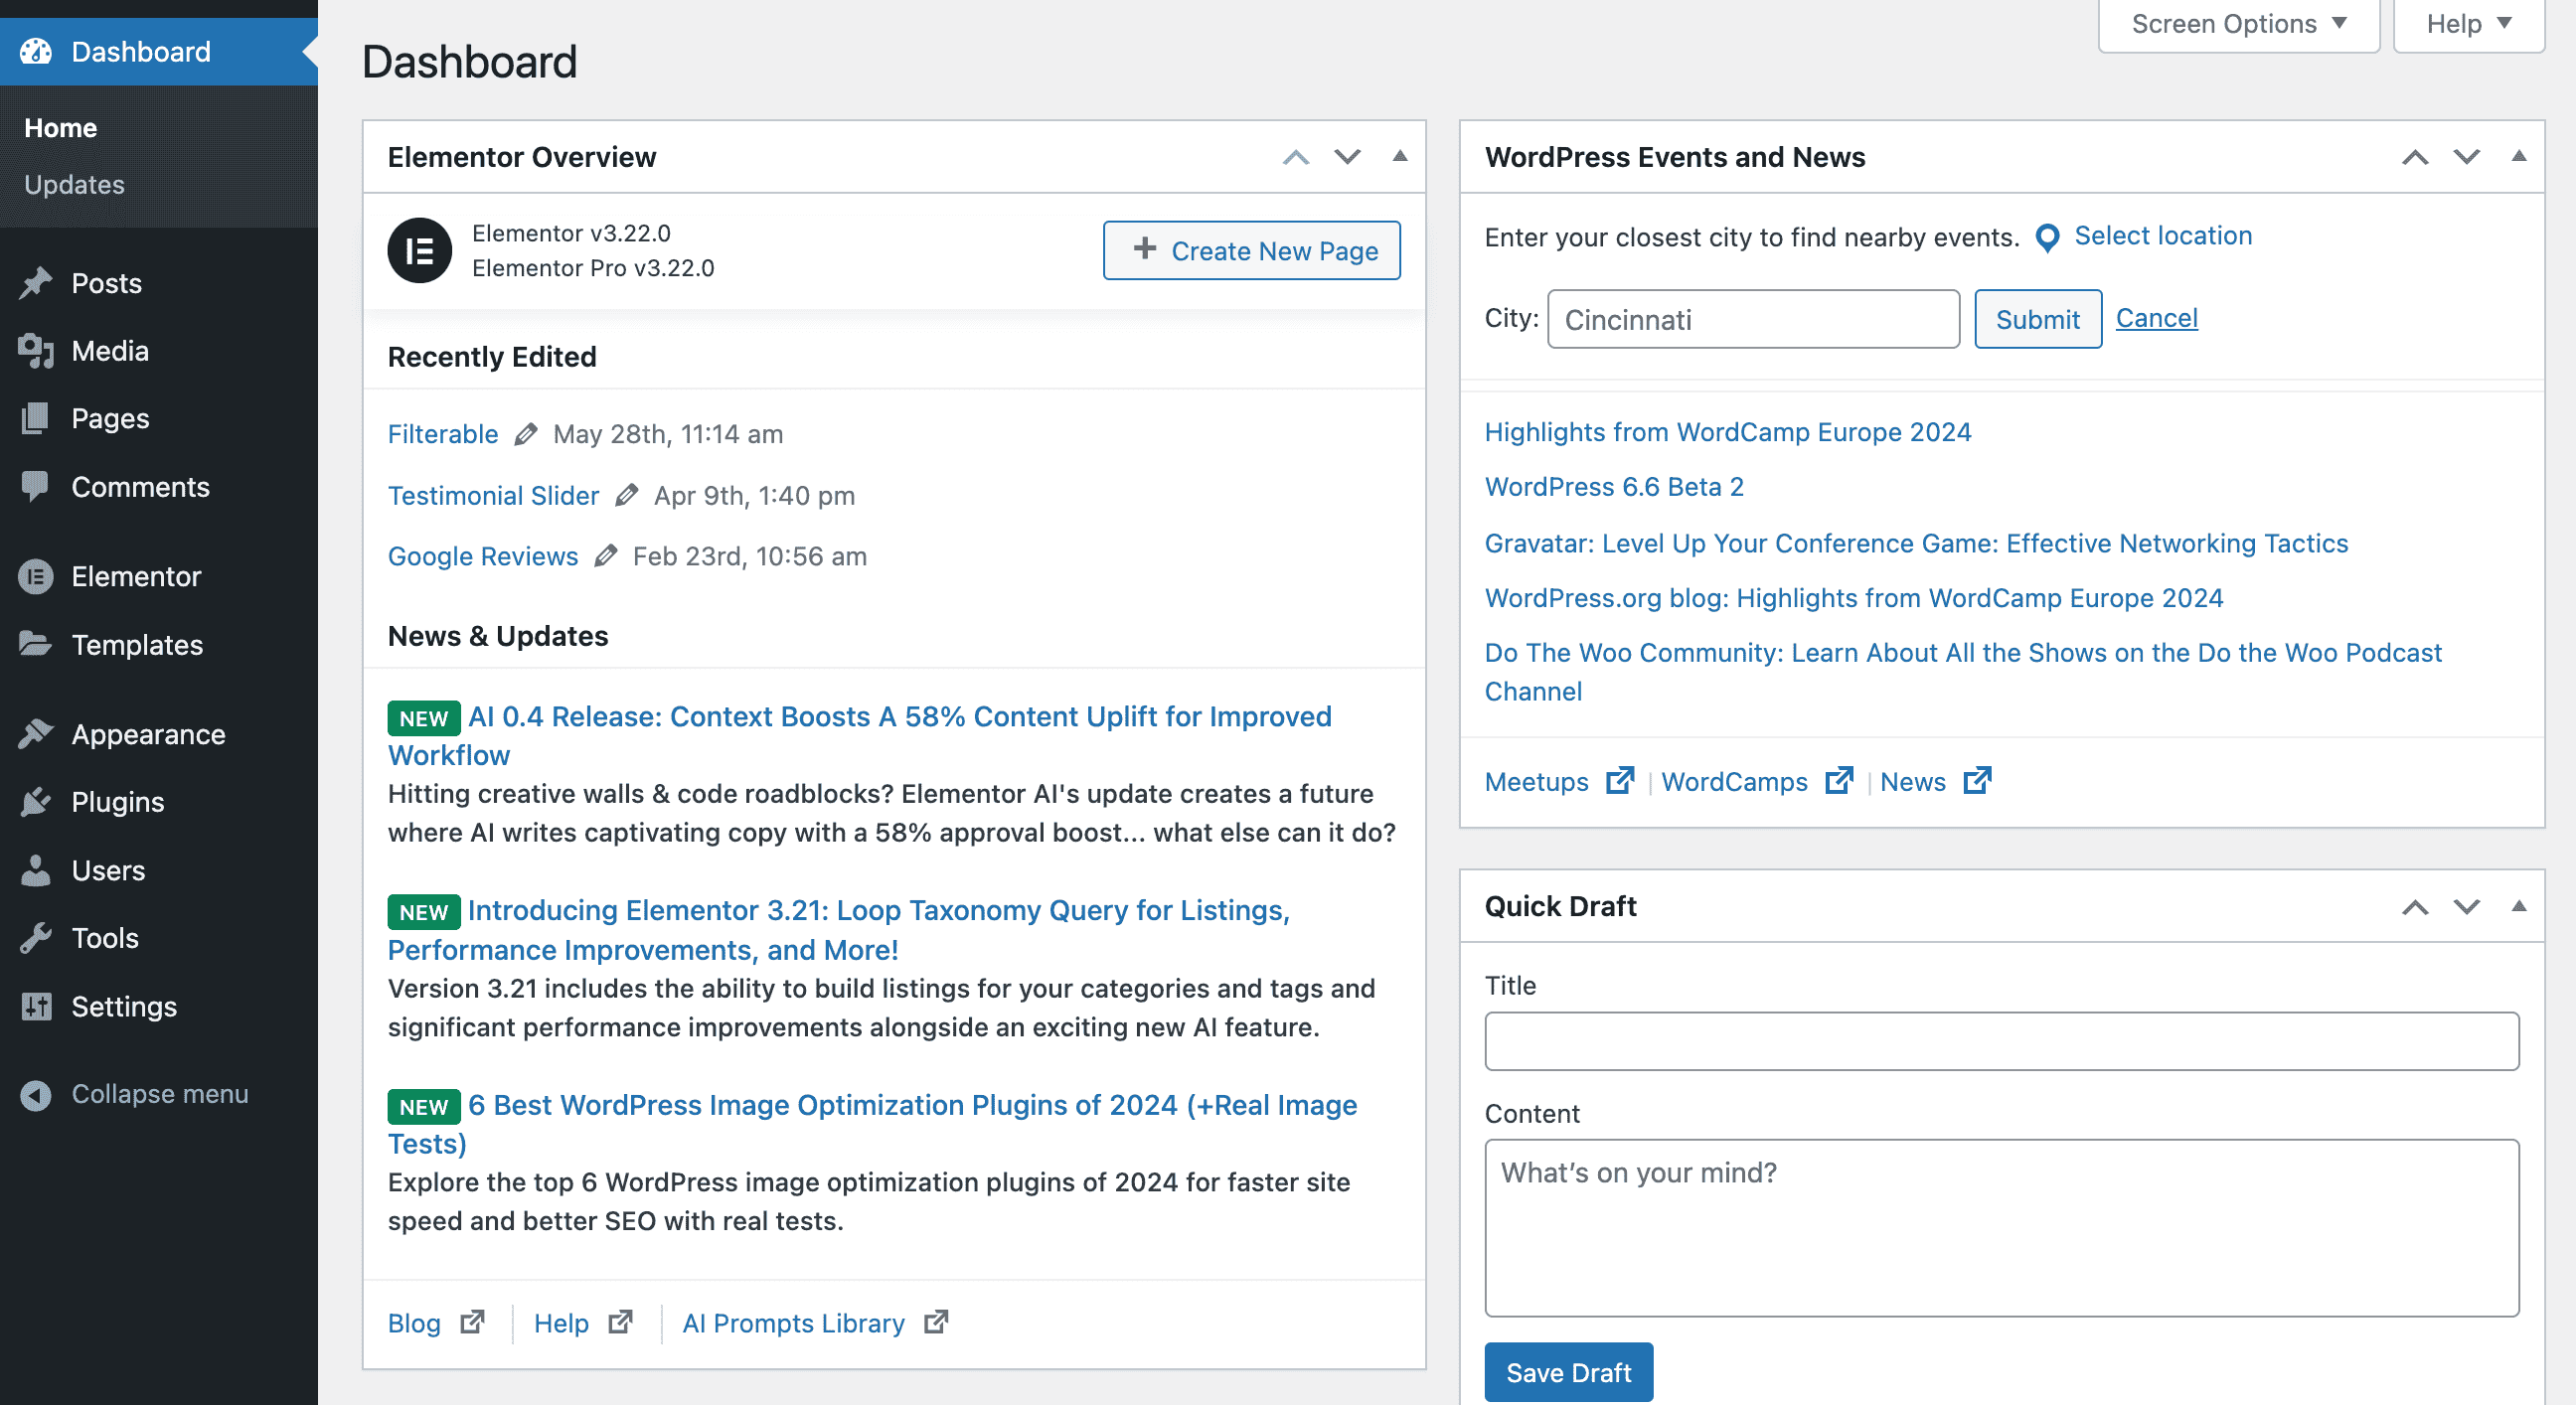Move WordPress Events and News widget down
This screenshot has height=1405, width=2576.
[2466, 157]
